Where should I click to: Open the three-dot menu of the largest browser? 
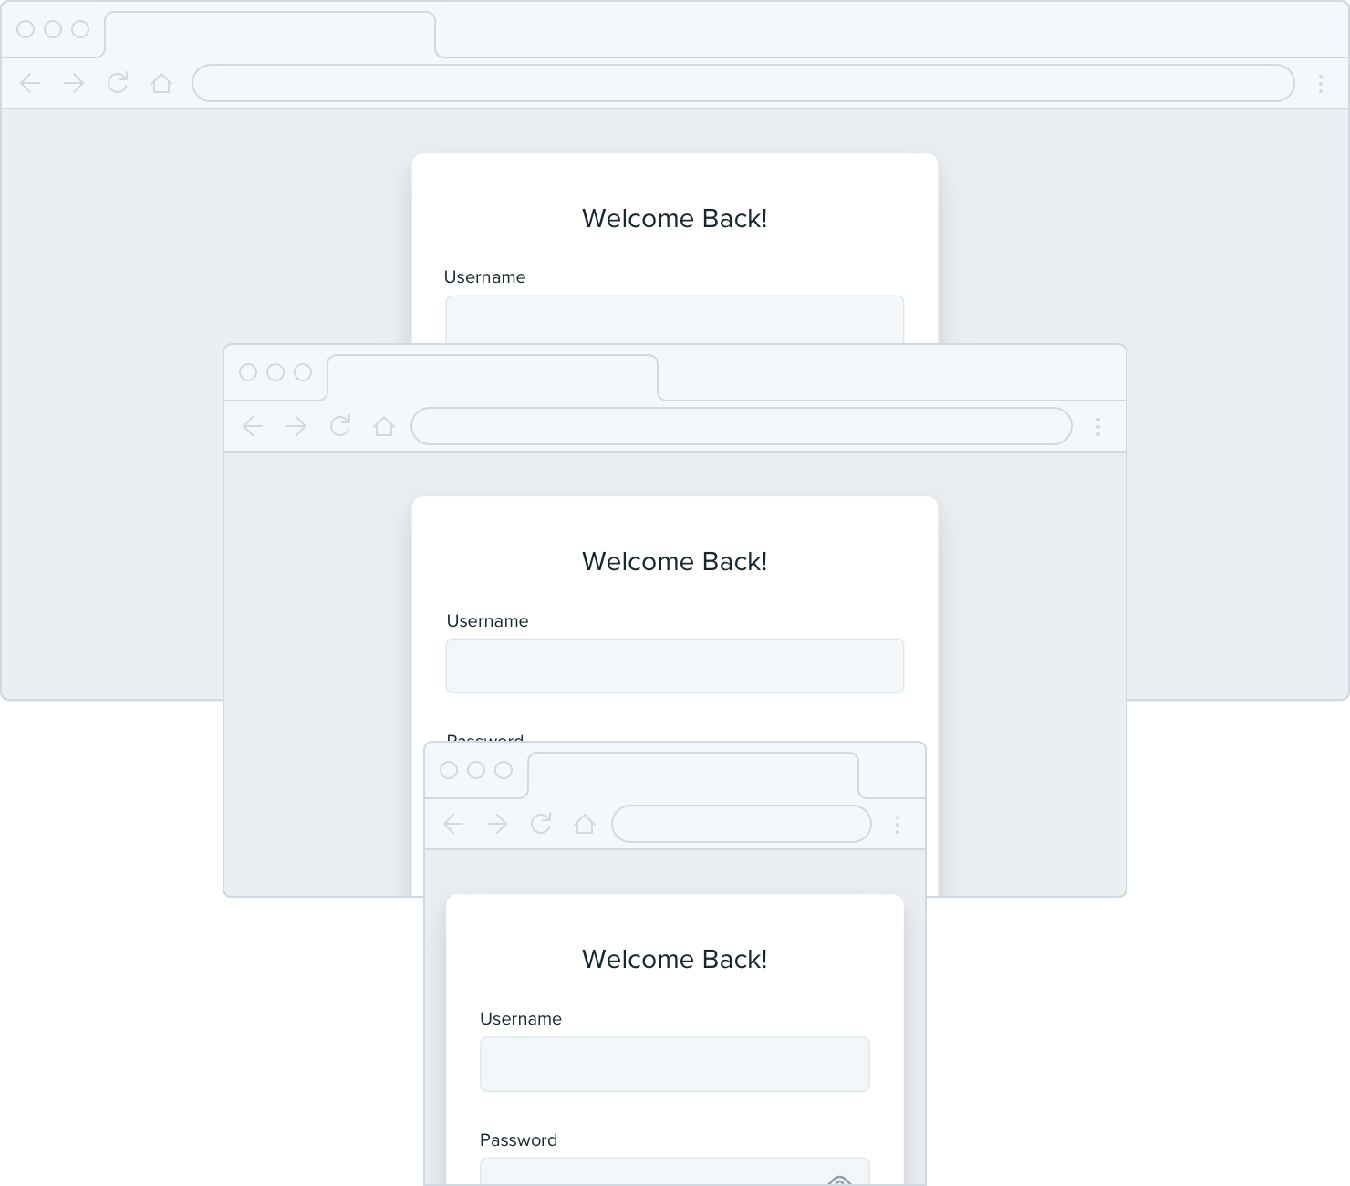(1320, 84)
